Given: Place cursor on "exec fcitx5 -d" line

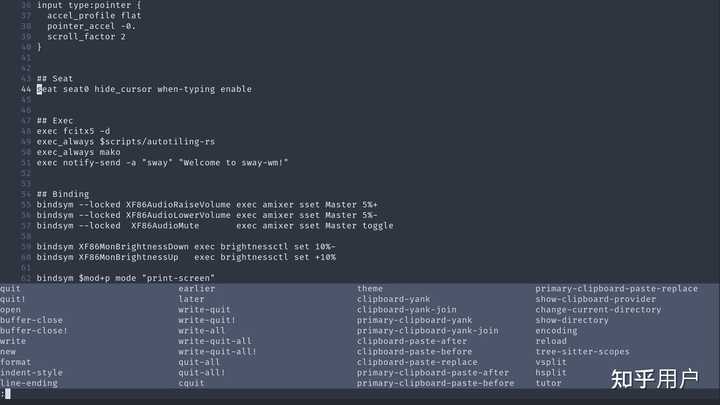Looking at the screenshot, I should point(73,131).
